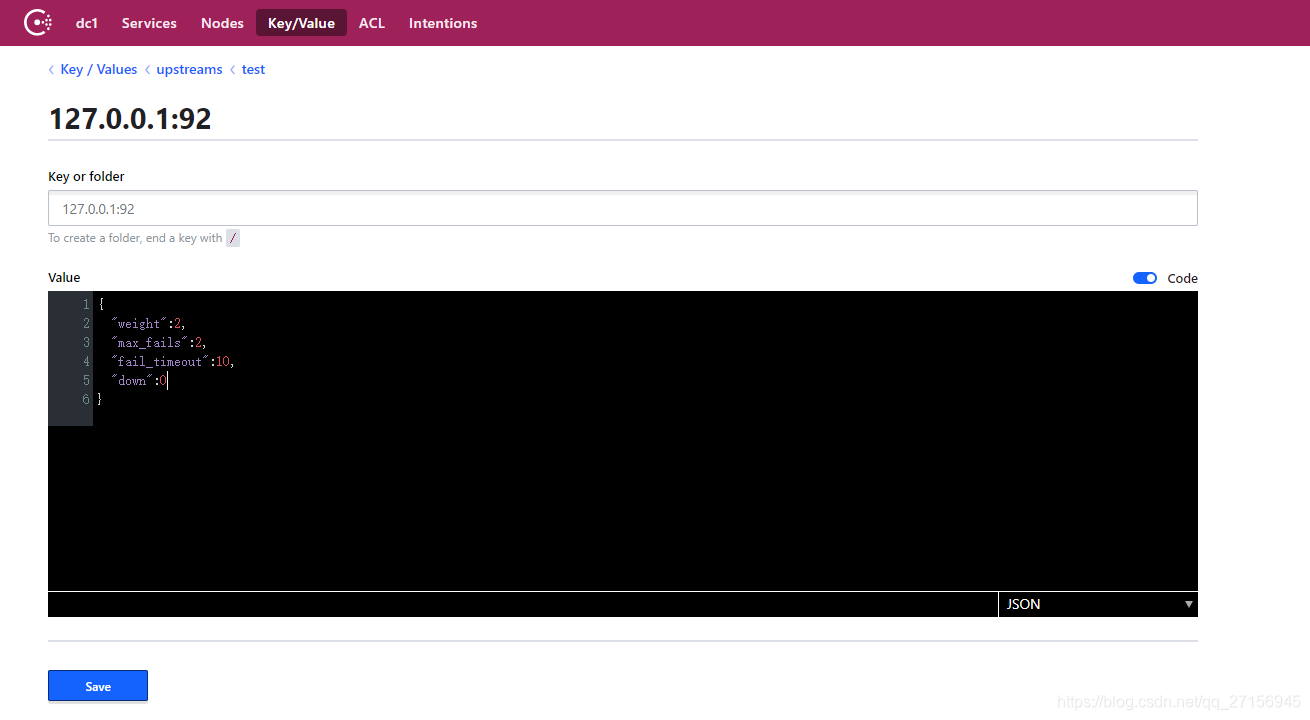Click the Value label above editor

(64, 277)
